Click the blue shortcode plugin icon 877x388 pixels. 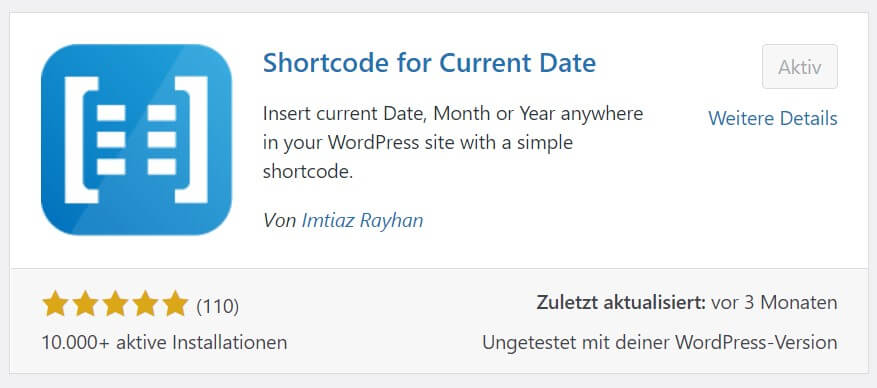pyautogui.click(x=136, y=139)
